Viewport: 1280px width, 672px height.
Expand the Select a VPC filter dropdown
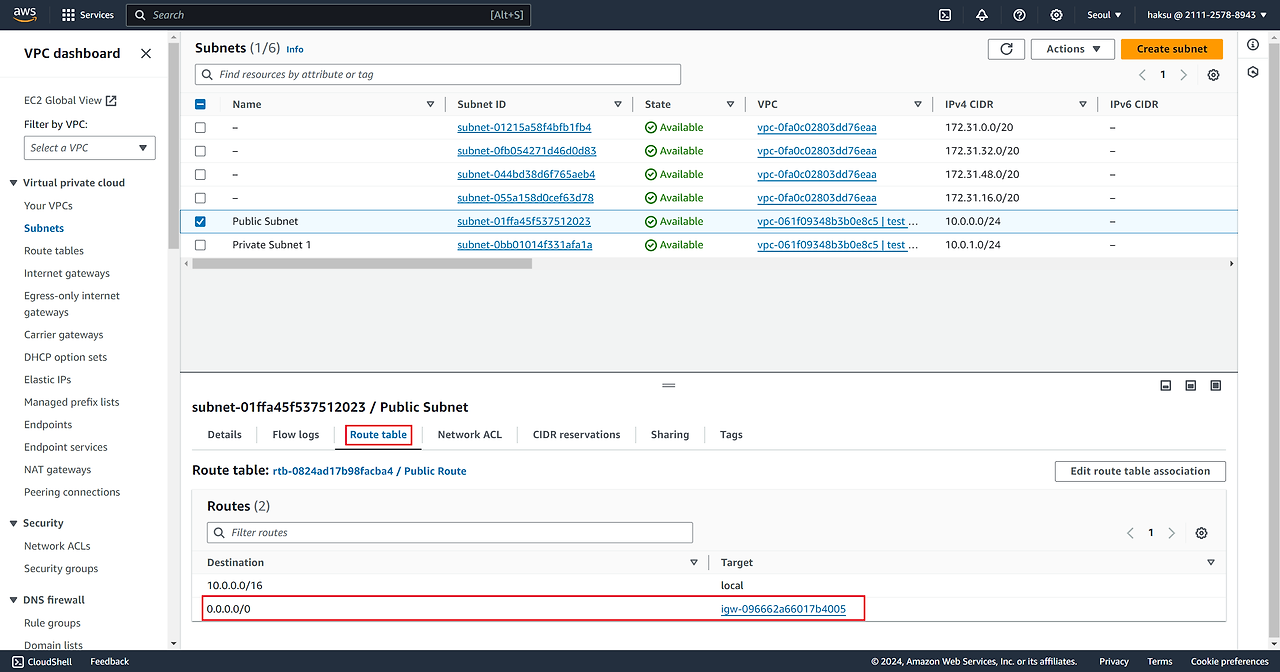[89, 148]
